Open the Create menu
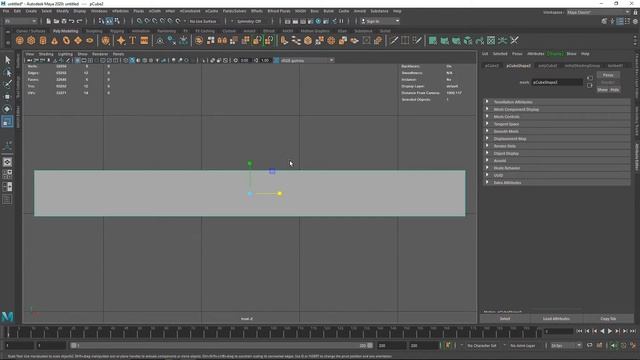This screenshot has height=360, width=640. [31, 11]
